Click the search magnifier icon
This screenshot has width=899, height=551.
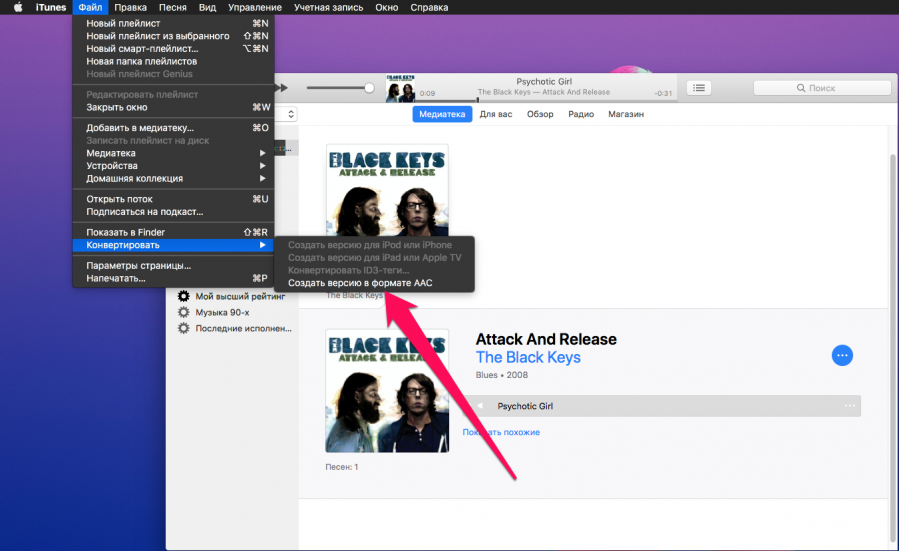[800, 88]
